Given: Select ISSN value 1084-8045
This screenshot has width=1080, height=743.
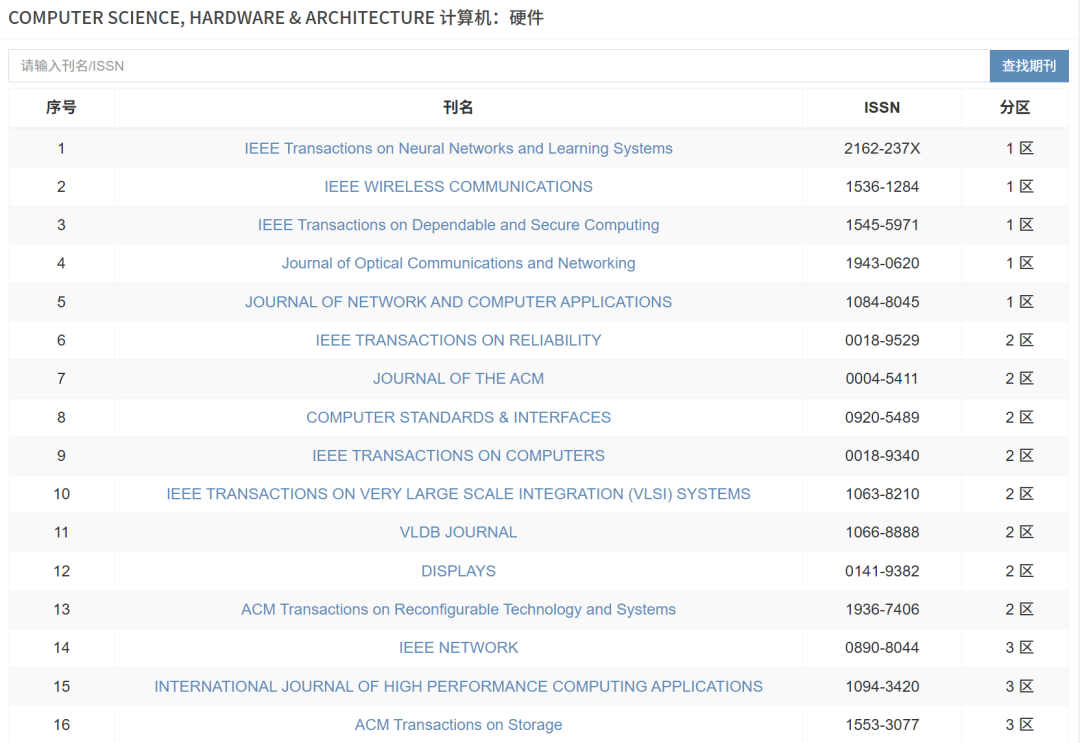Looking at the screenshot, I should tap(882, 302).
